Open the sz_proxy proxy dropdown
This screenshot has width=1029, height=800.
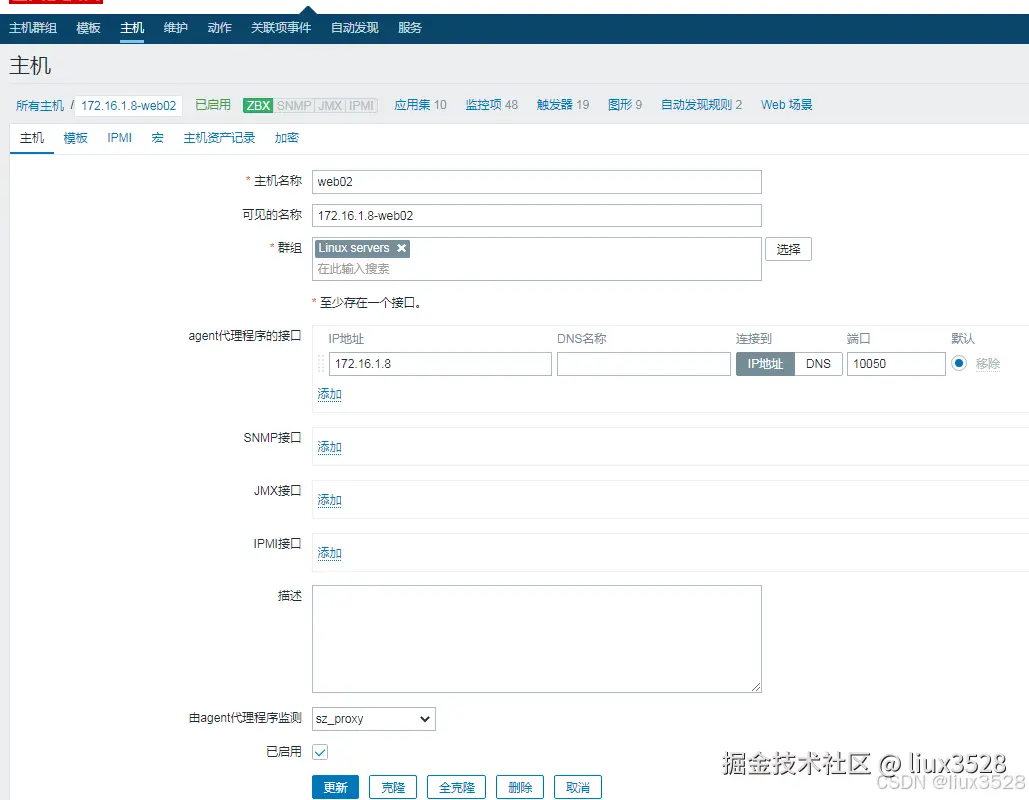[373, 719]
